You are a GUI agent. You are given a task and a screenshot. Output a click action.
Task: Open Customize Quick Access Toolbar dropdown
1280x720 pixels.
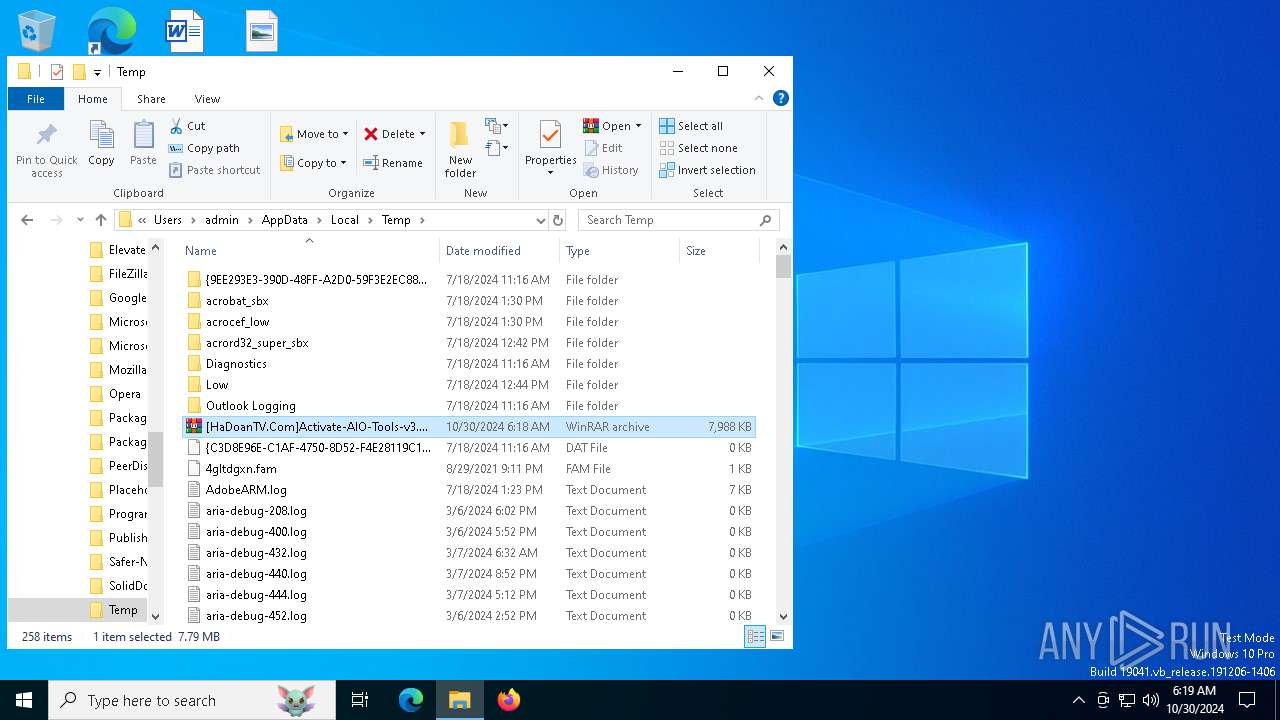pos(97,72)
